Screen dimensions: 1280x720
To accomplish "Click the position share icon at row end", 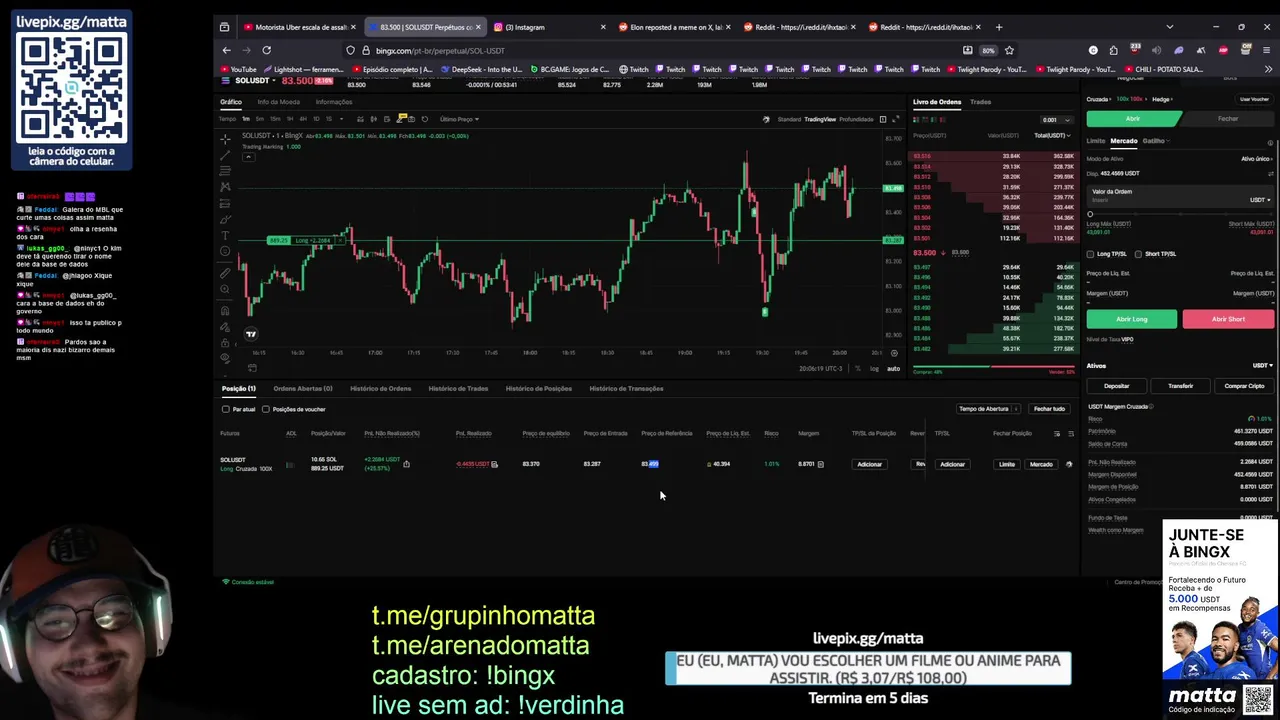I will point(1069,464).
